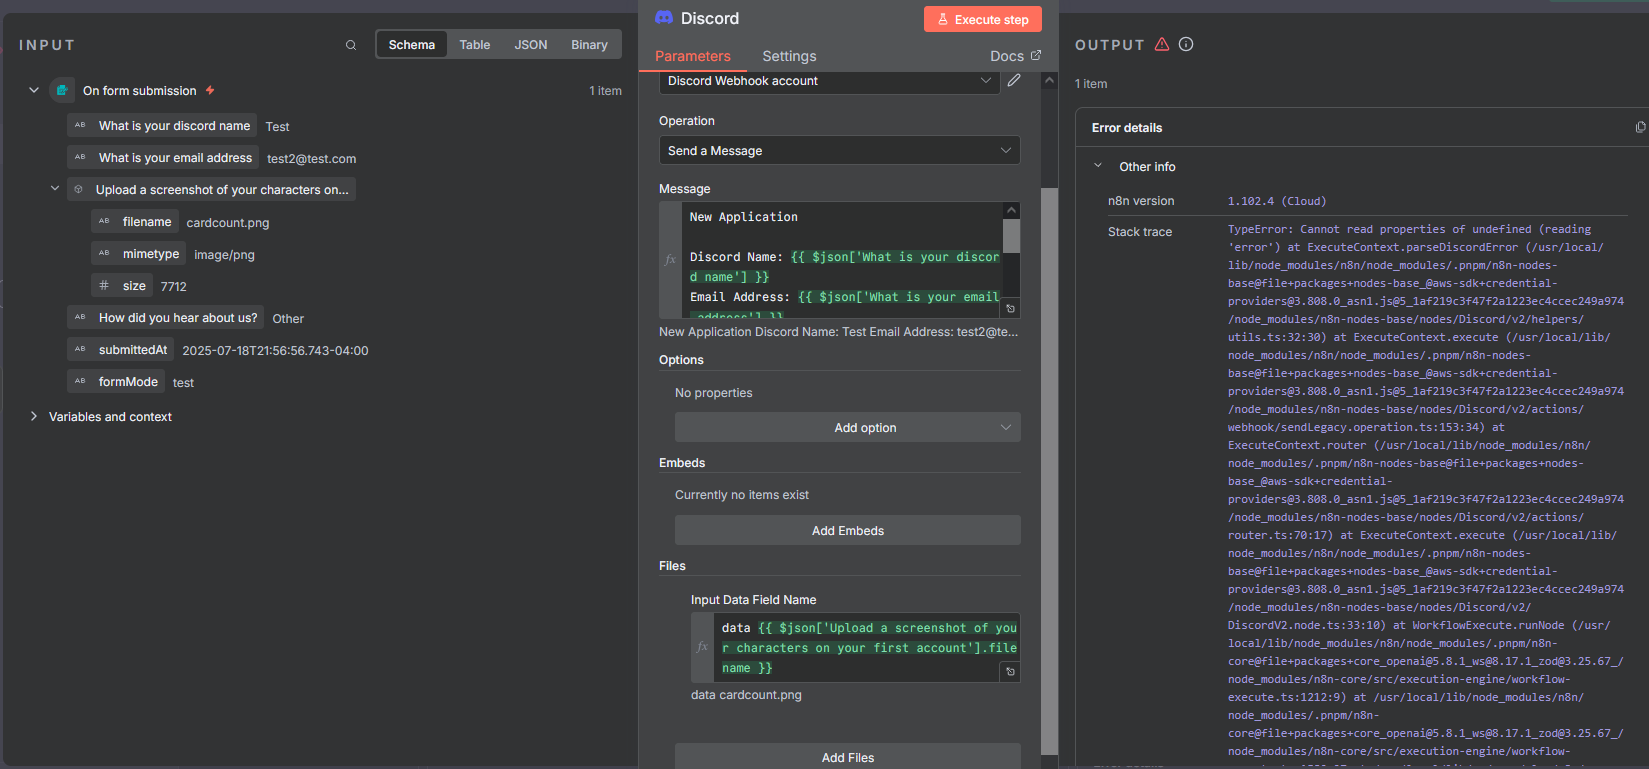Viewport: 1649px width, 769px height.
Task: Click the Discord logo icon
Action: coord(664,18)
